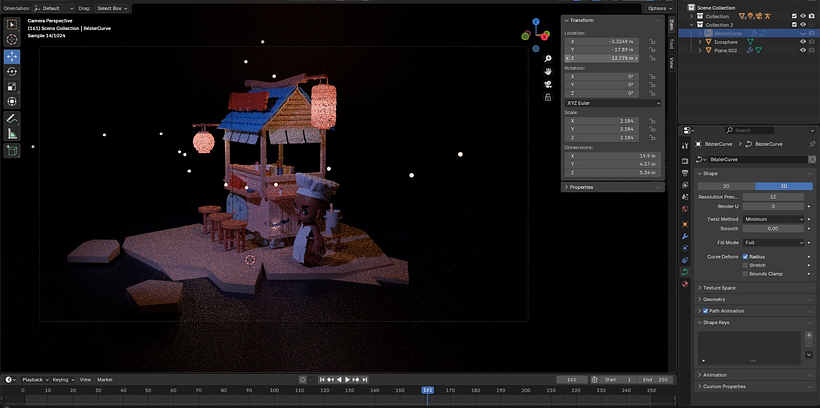The width and height of the screenshot is (820, 408).
Task: Enable the Stretch checkbox
Action: point(746,265)
